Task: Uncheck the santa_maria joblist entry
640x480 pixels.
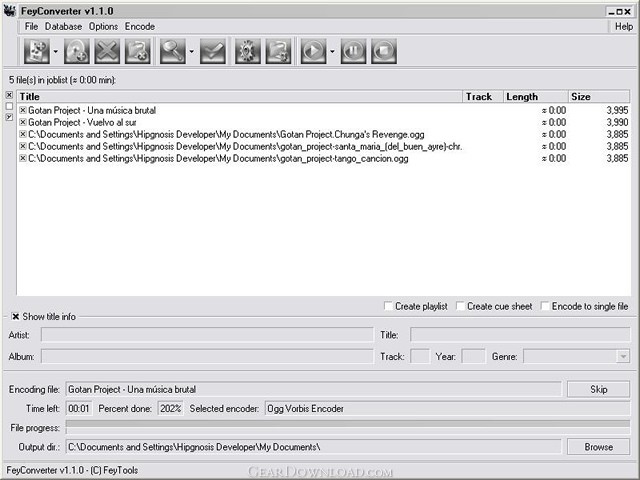Action: (23, 146)
